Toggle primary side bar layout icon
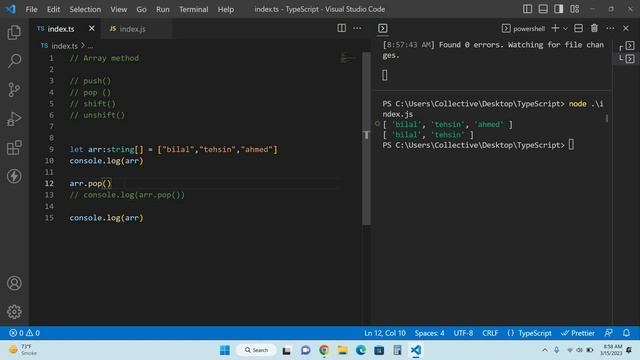The height and width of the screenshot is (360, 640). (x=527, y=9)
